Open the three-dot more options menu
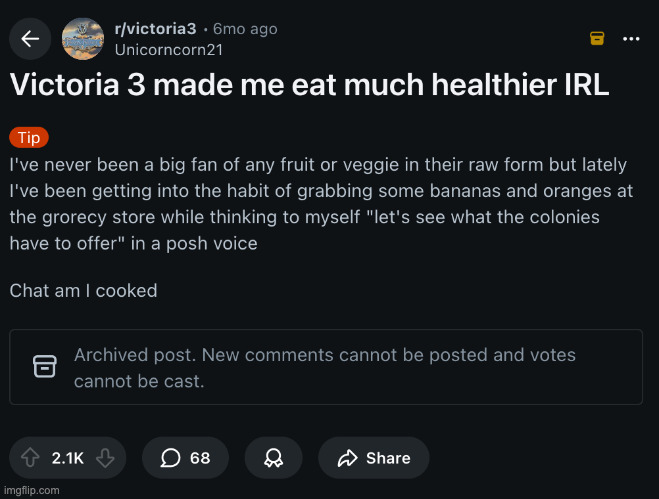 (631, 38)
